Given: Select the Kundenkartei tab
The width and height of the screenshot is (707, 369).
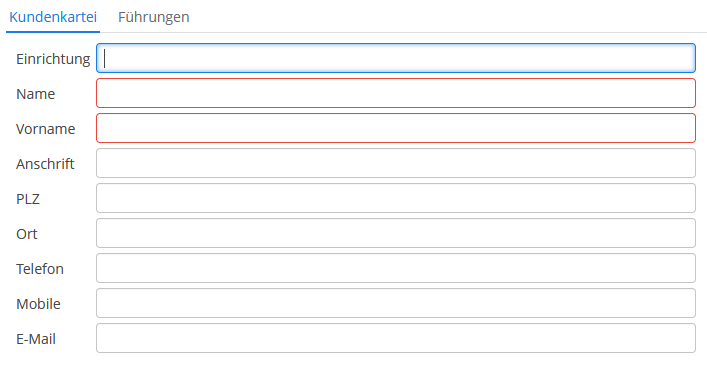Looking at the screenshot, I should [53, 17].
